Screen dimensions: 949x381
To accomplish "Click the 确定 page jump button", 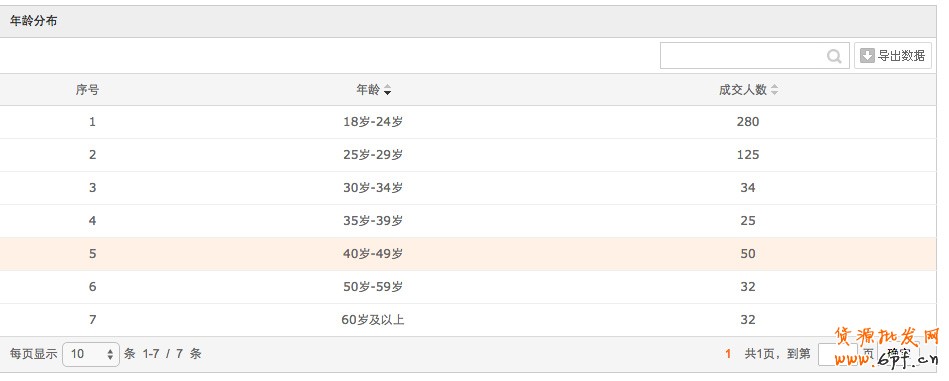I will click(x=898, y=354).
